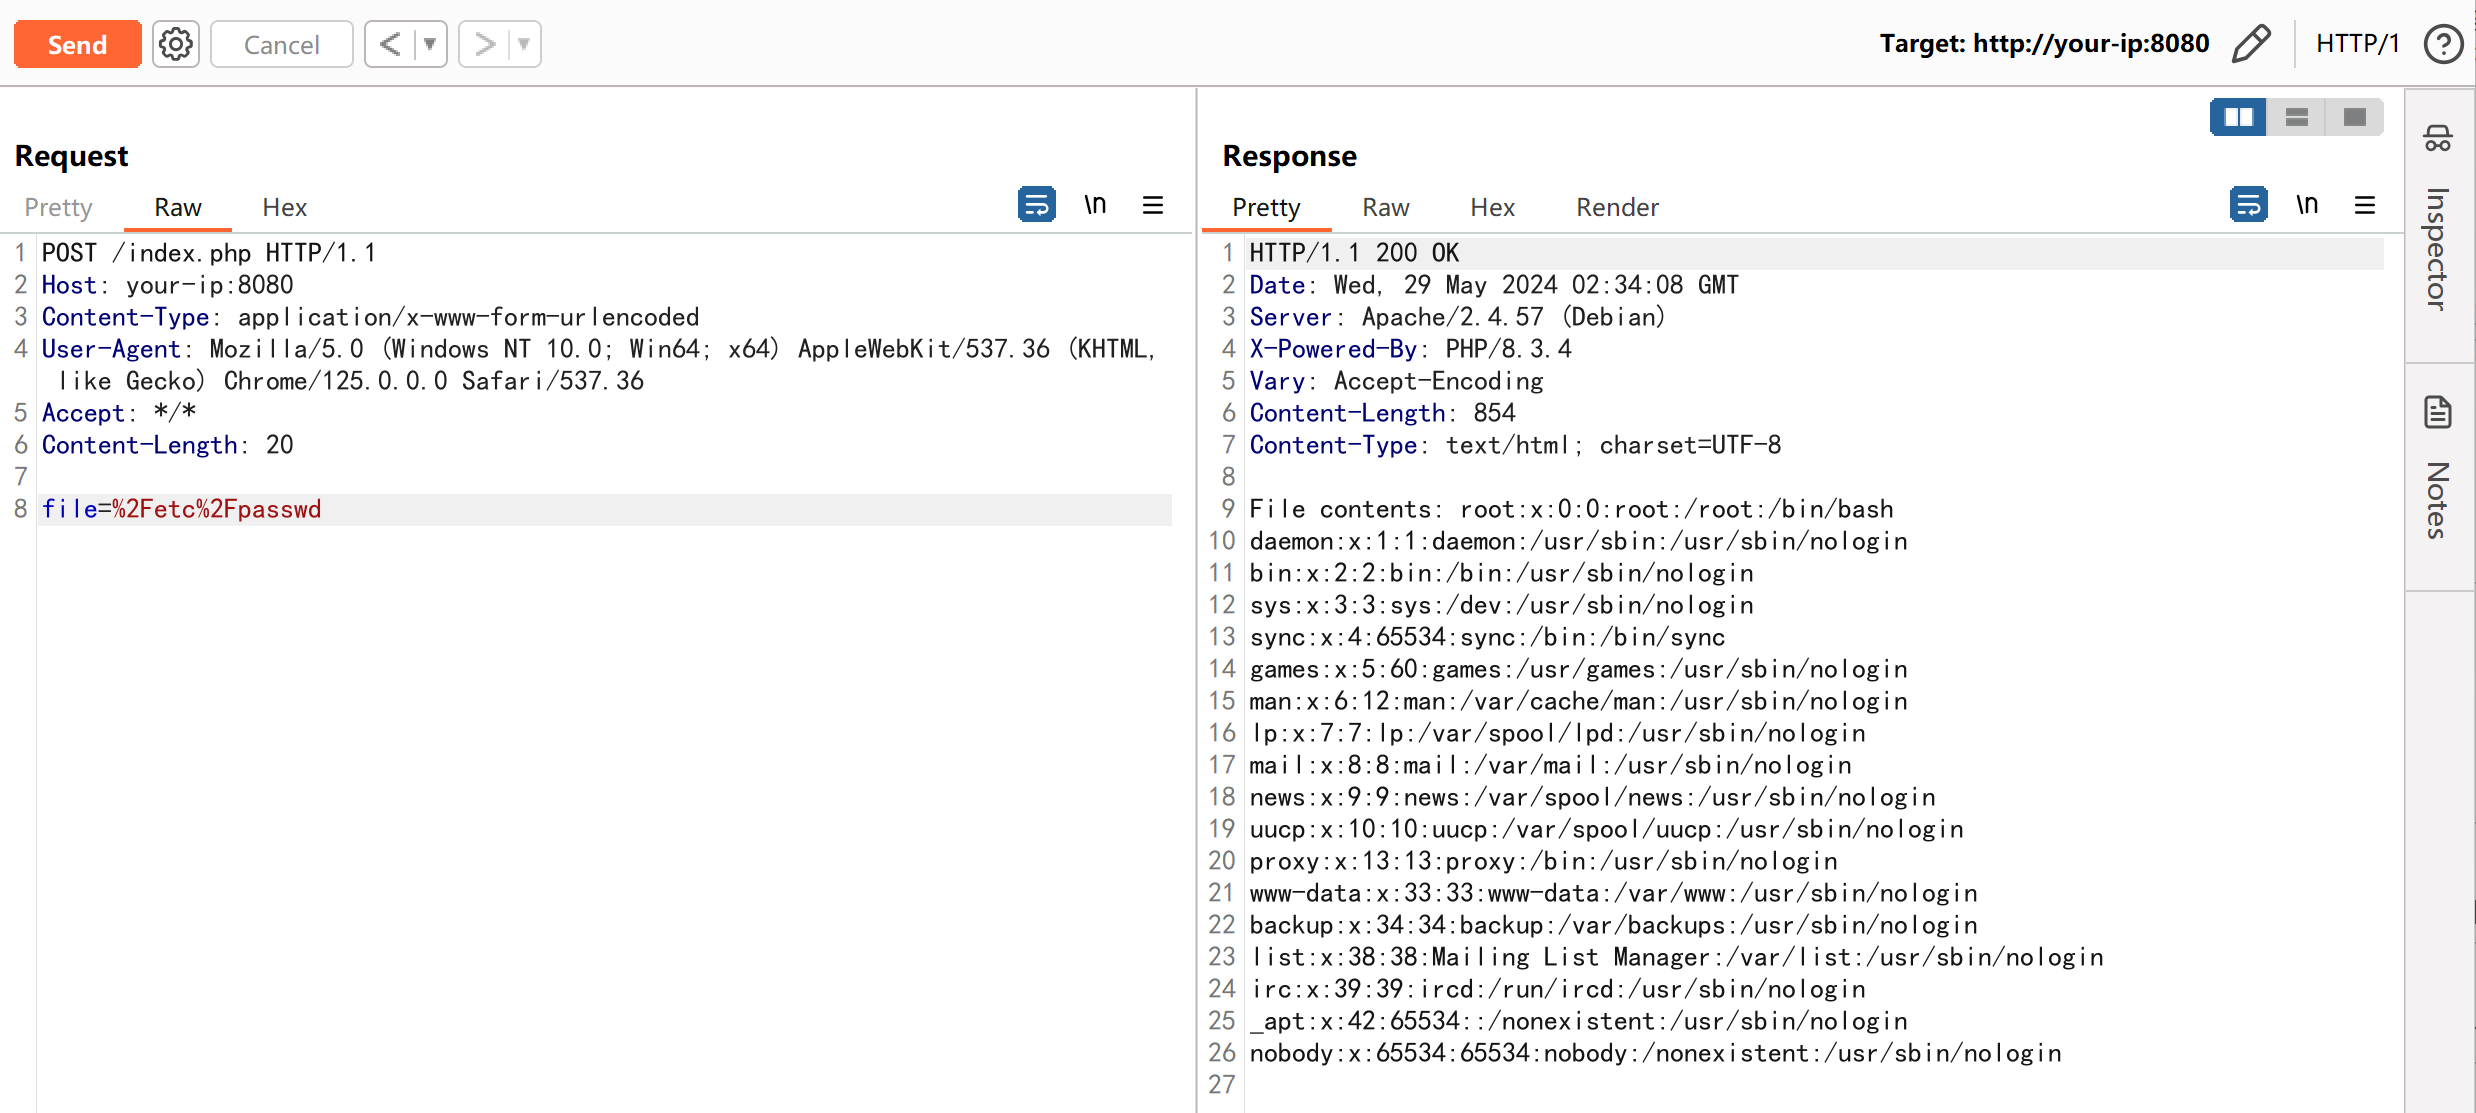The width and height of the screenshot is (2476, 1113).
Task: Select the HTTP/1 protocol selector
Action: (2357, 44)
